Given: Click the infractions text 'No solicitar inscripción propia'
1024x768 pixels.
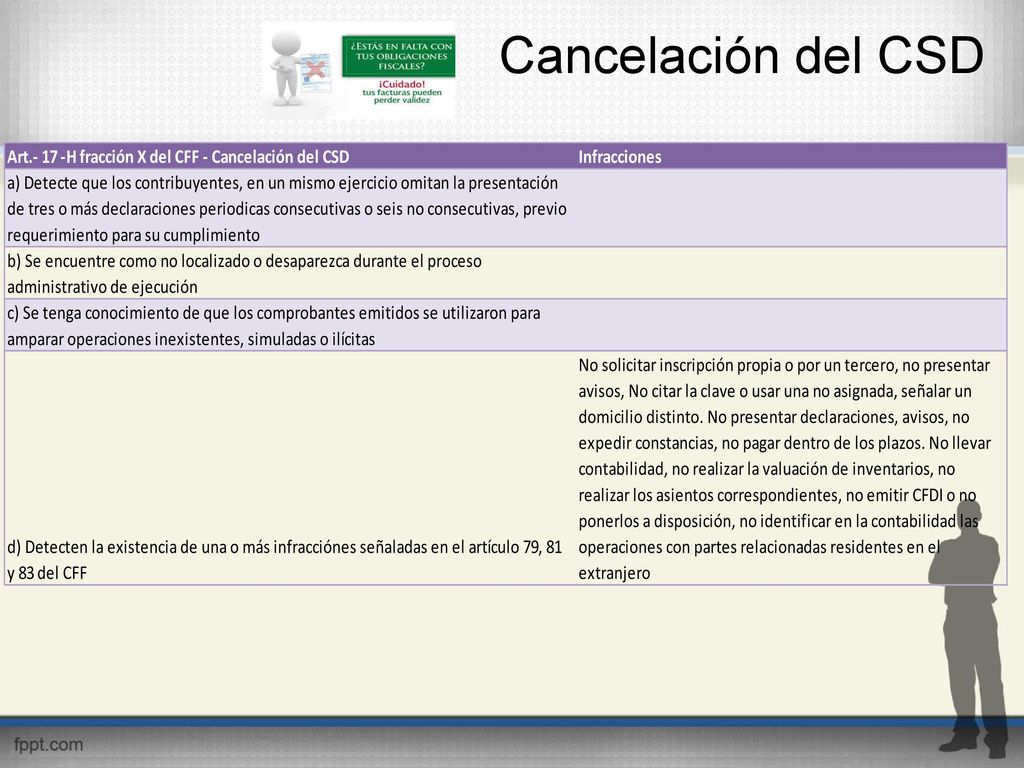Looking at the screenshot, I should click(784, 469).
